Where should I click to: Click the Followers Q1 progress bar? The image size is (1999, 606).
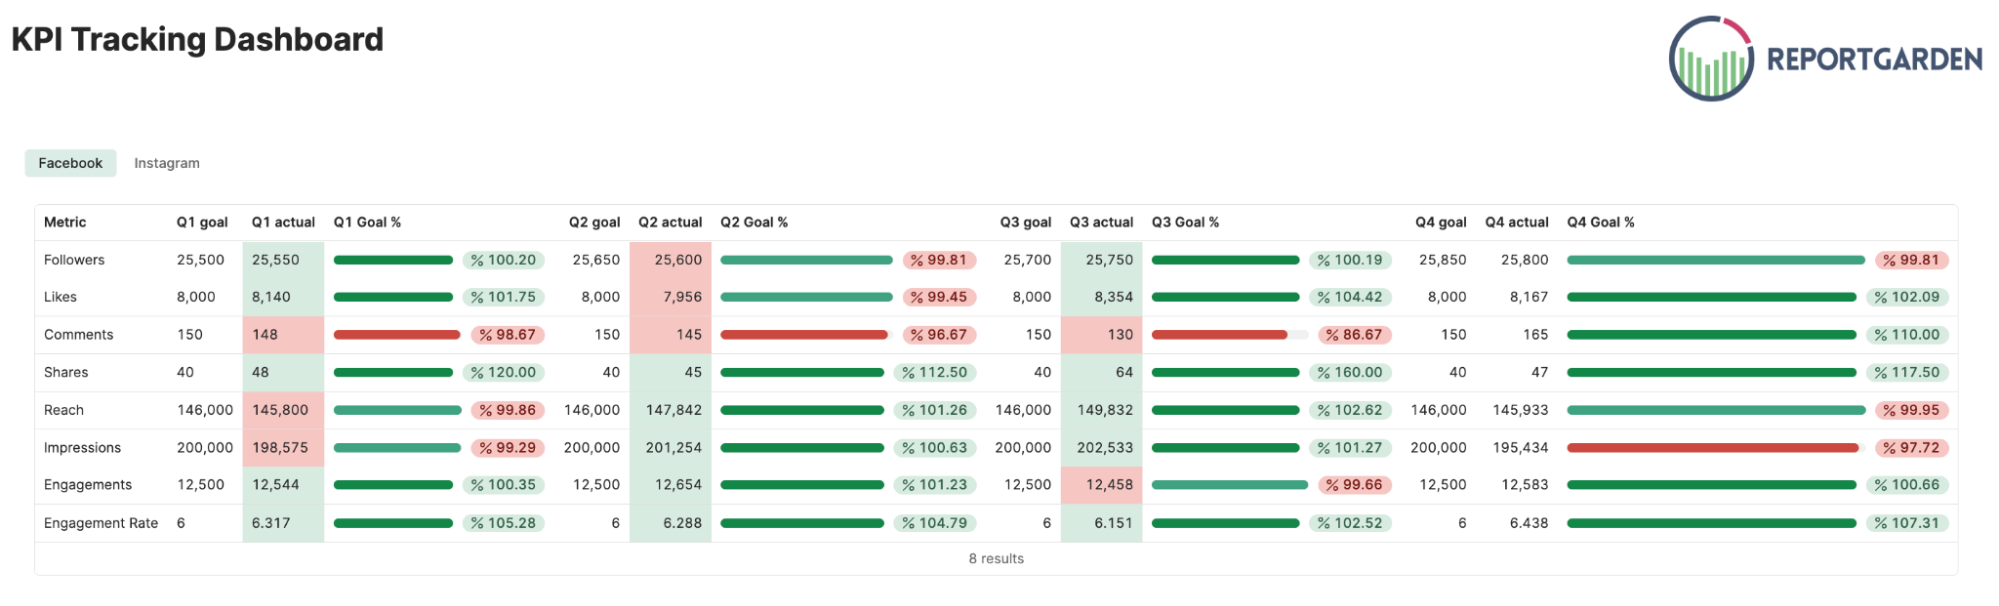[393, 260]
